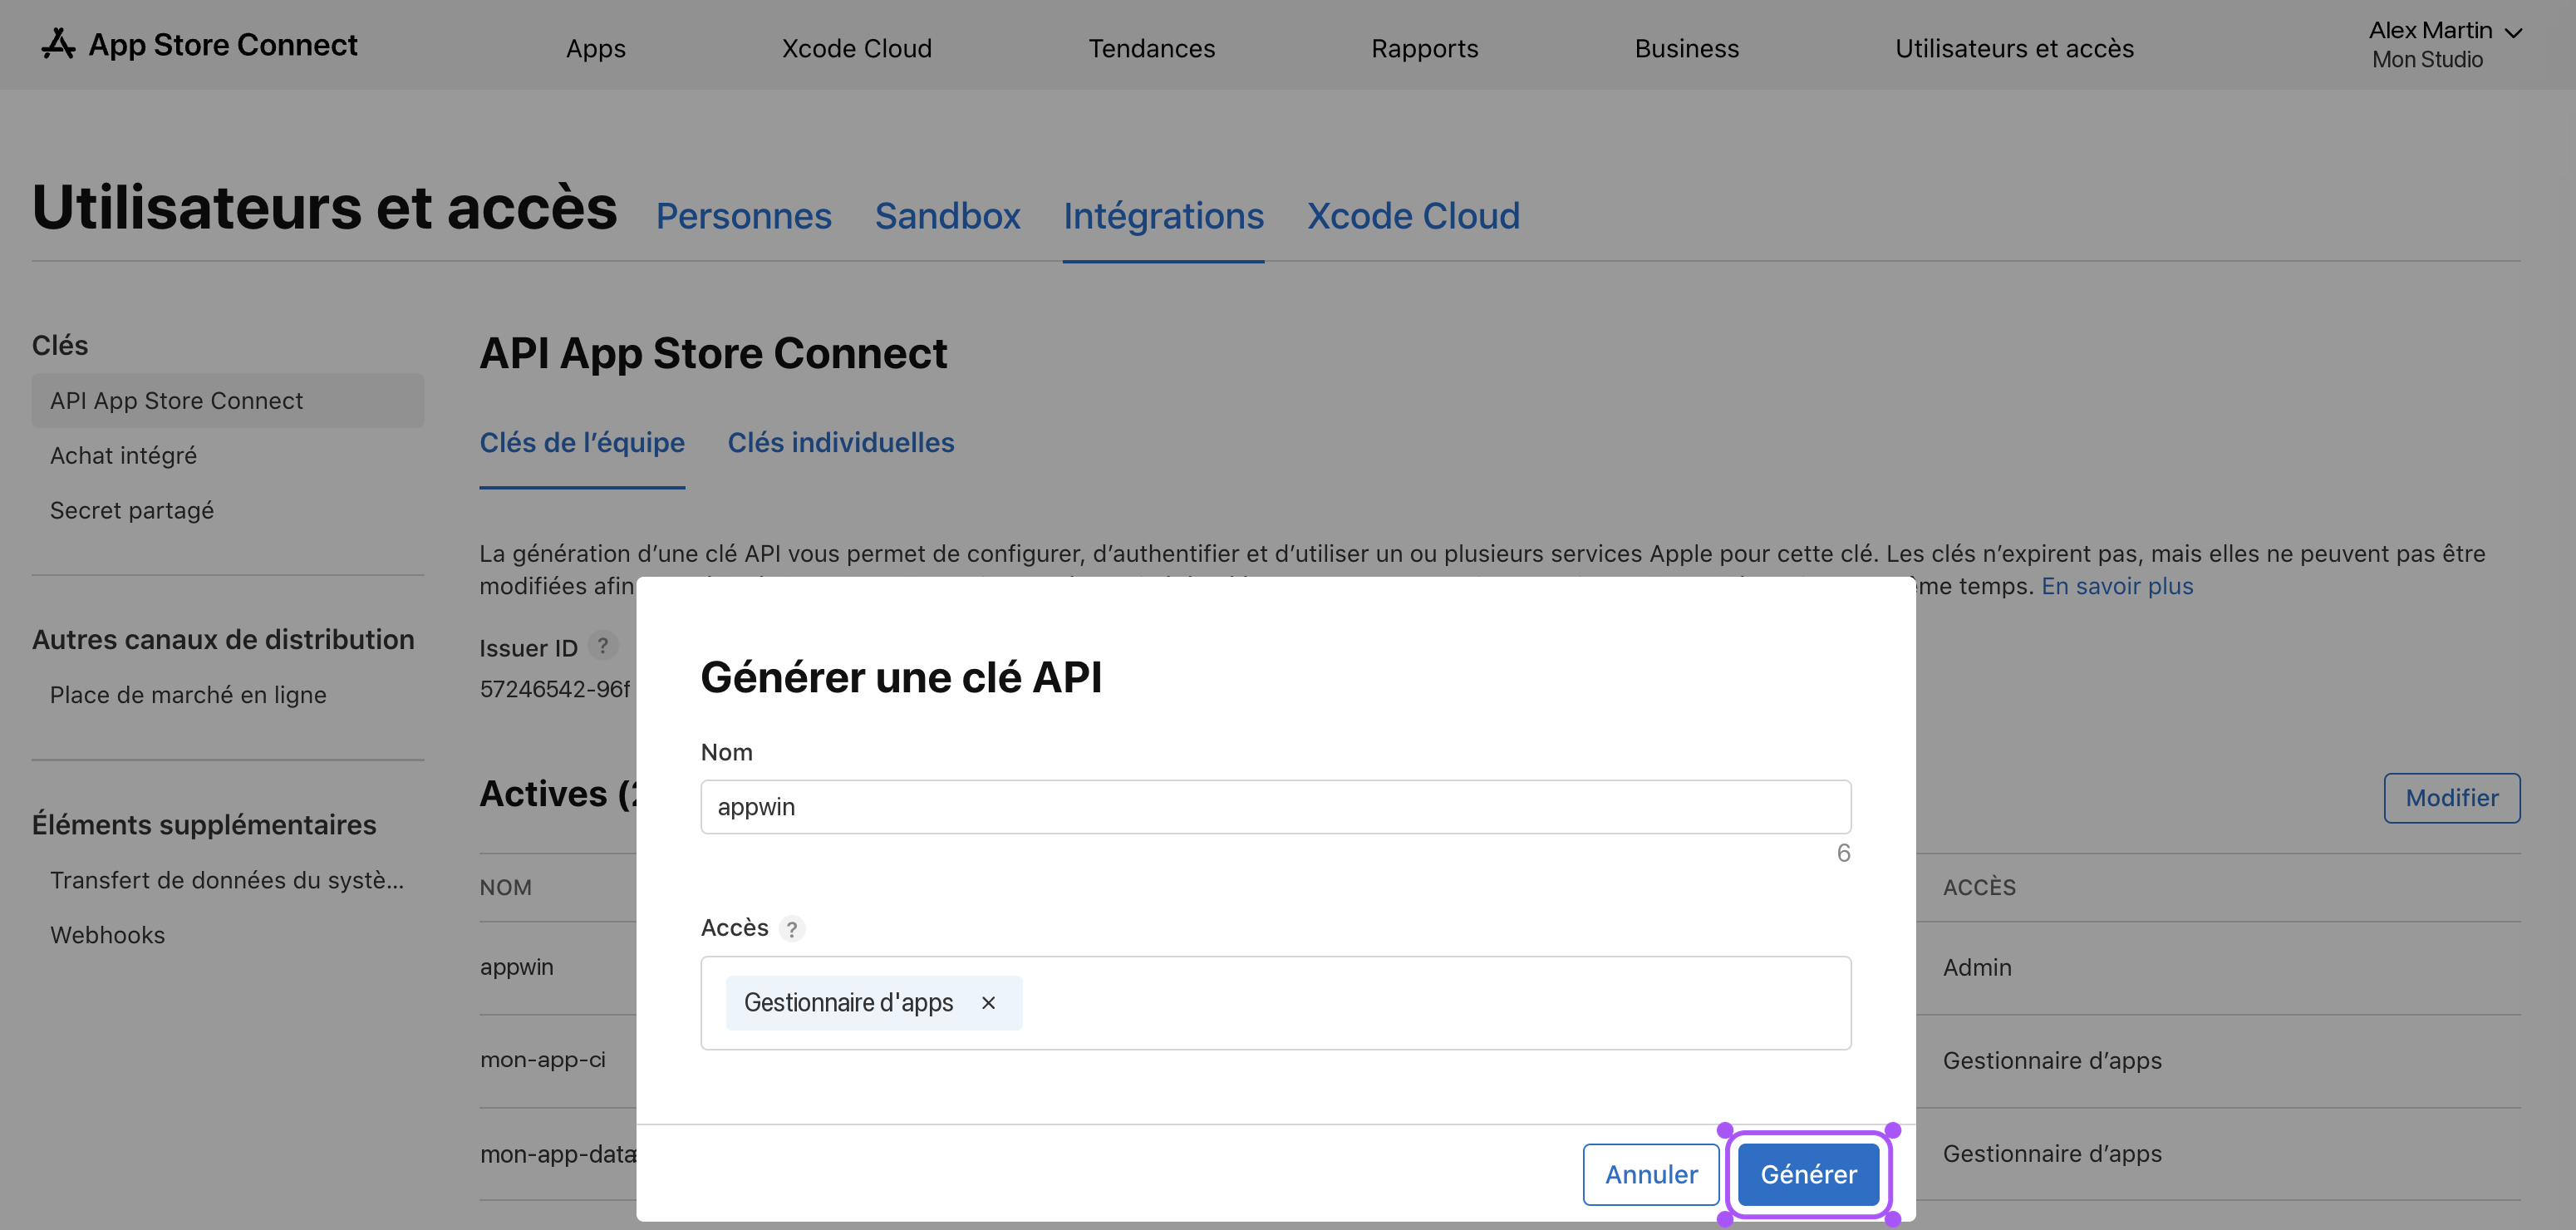Select API App Store Connect in the sidebar
This screenshot has height=1230, width=2576.
(x=228, y=401)
